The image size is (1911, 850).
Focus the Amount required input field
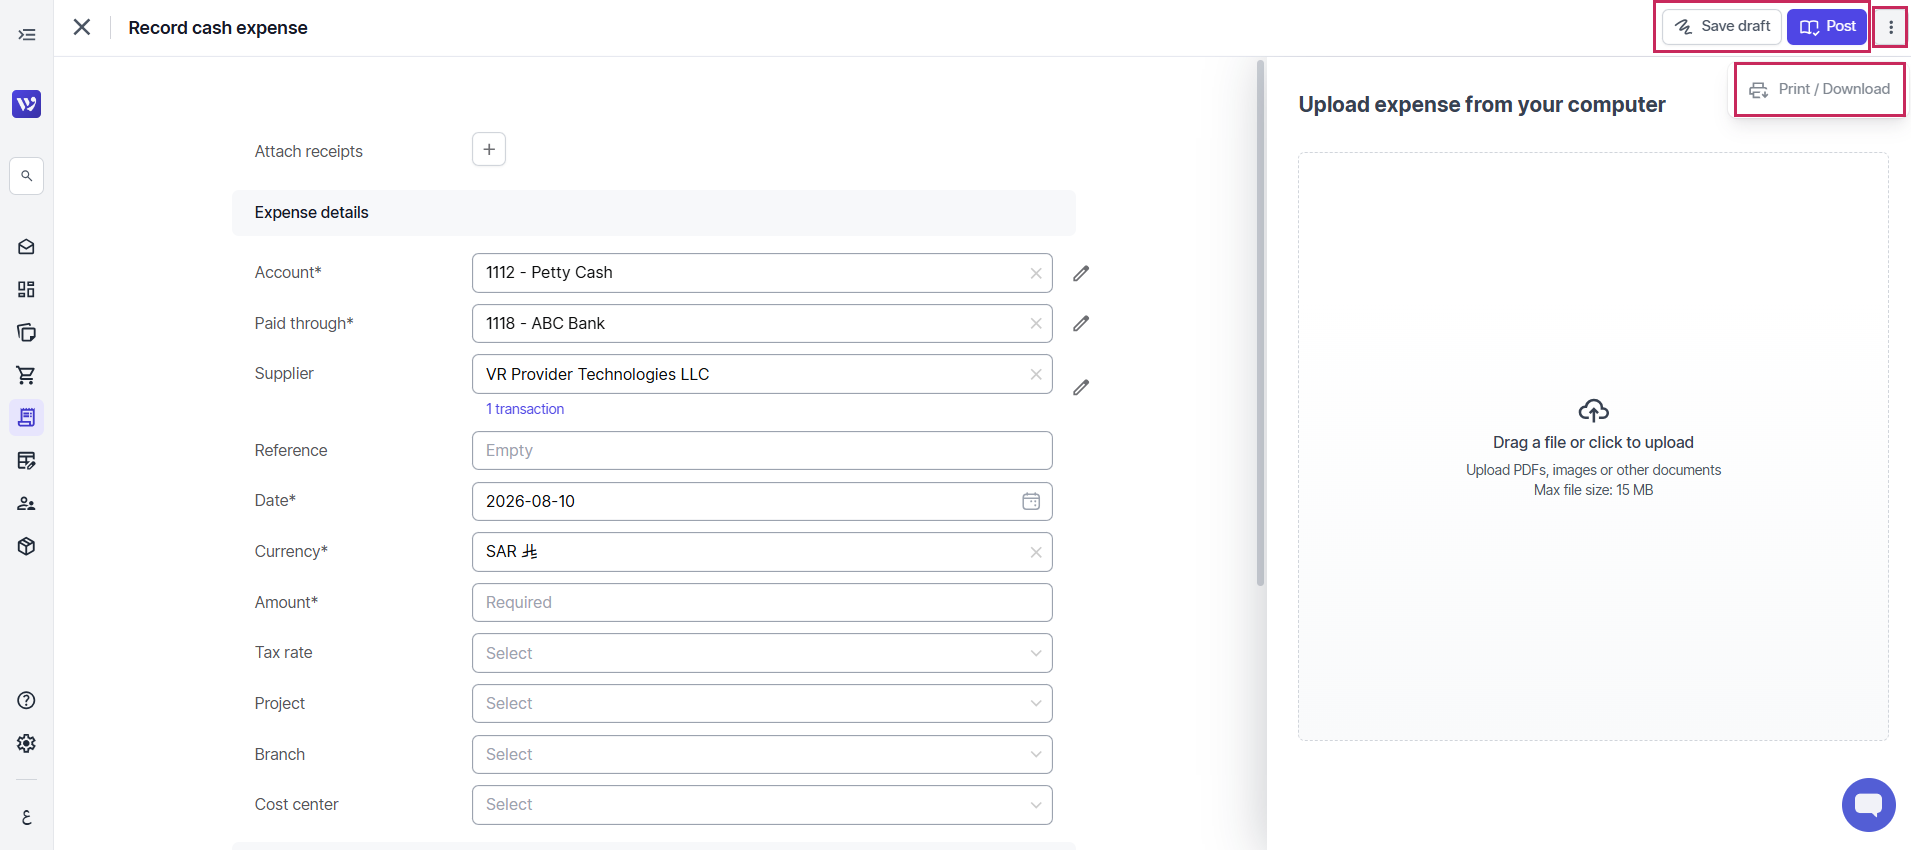point(762,603)
